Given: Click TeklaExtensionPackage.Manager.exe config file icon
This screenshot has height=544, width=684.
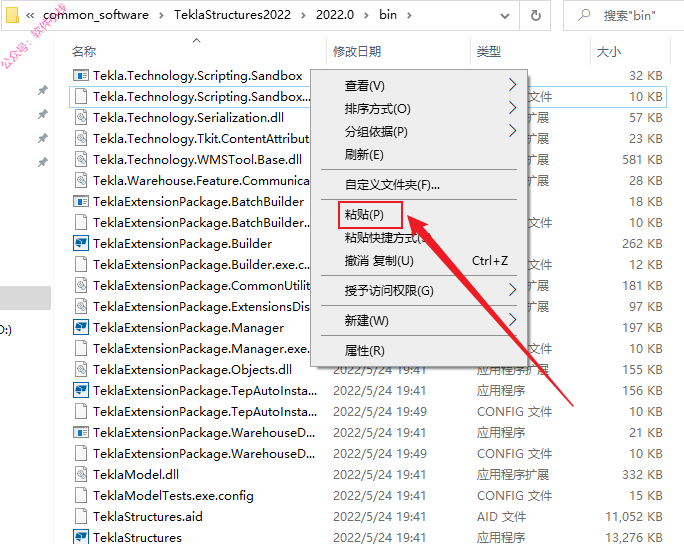Looking at the screenshot, I should [x=81, y=349].
